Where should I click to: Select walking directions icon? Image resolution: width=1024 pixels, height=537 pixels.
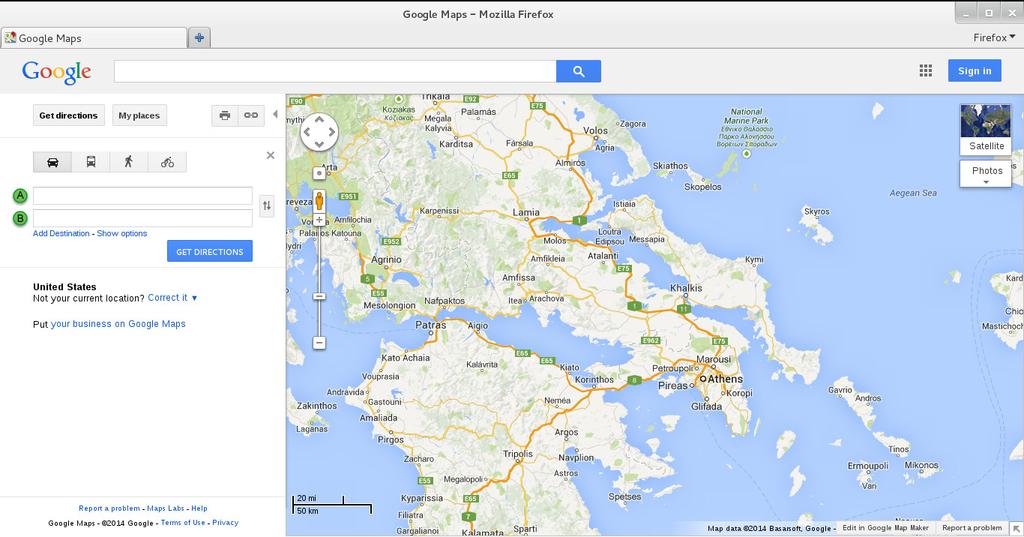point(129,162)
